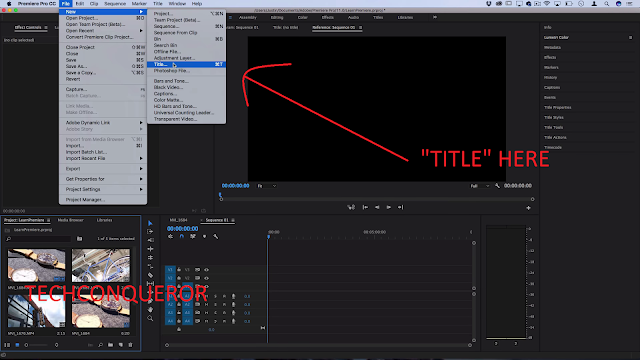
Task: Solo audio track A3
Action: [x=216, y=313]
